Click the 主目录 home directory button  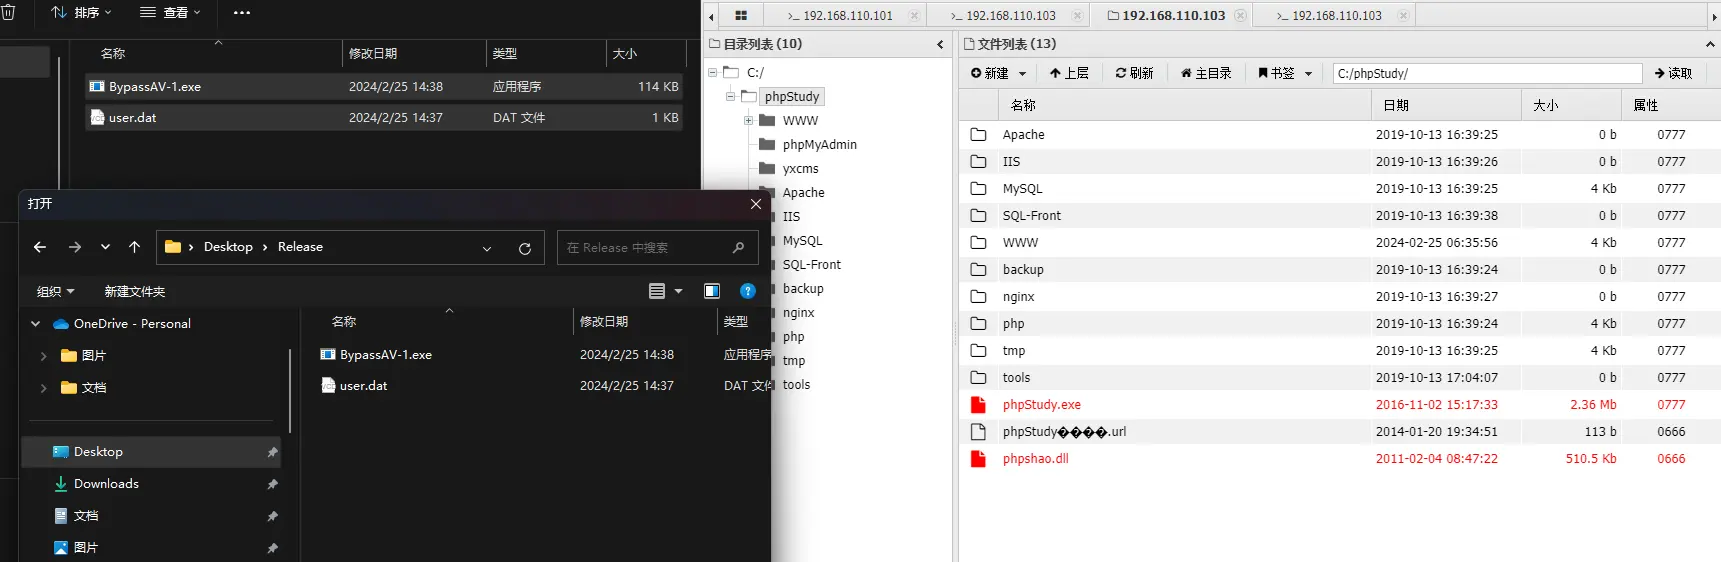click(x=1205, y=73)
